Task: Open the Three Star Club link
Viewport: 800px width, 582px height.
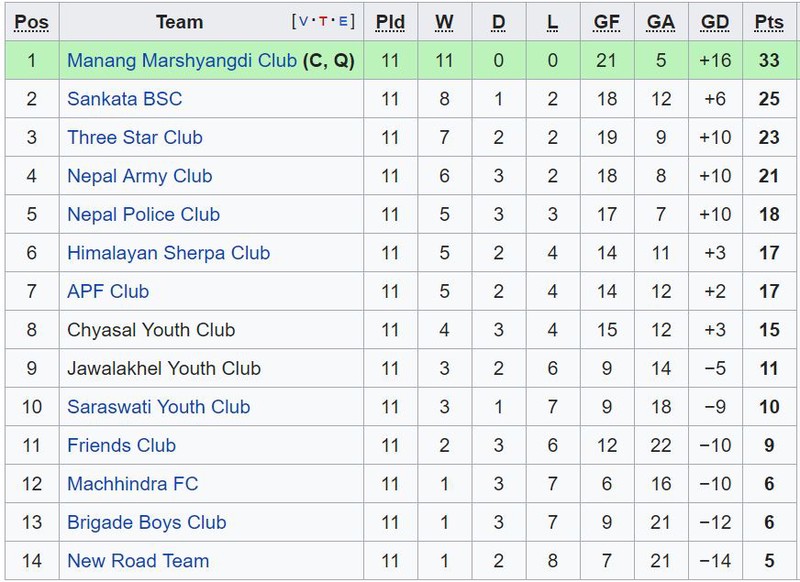Action: click(135, 137)
